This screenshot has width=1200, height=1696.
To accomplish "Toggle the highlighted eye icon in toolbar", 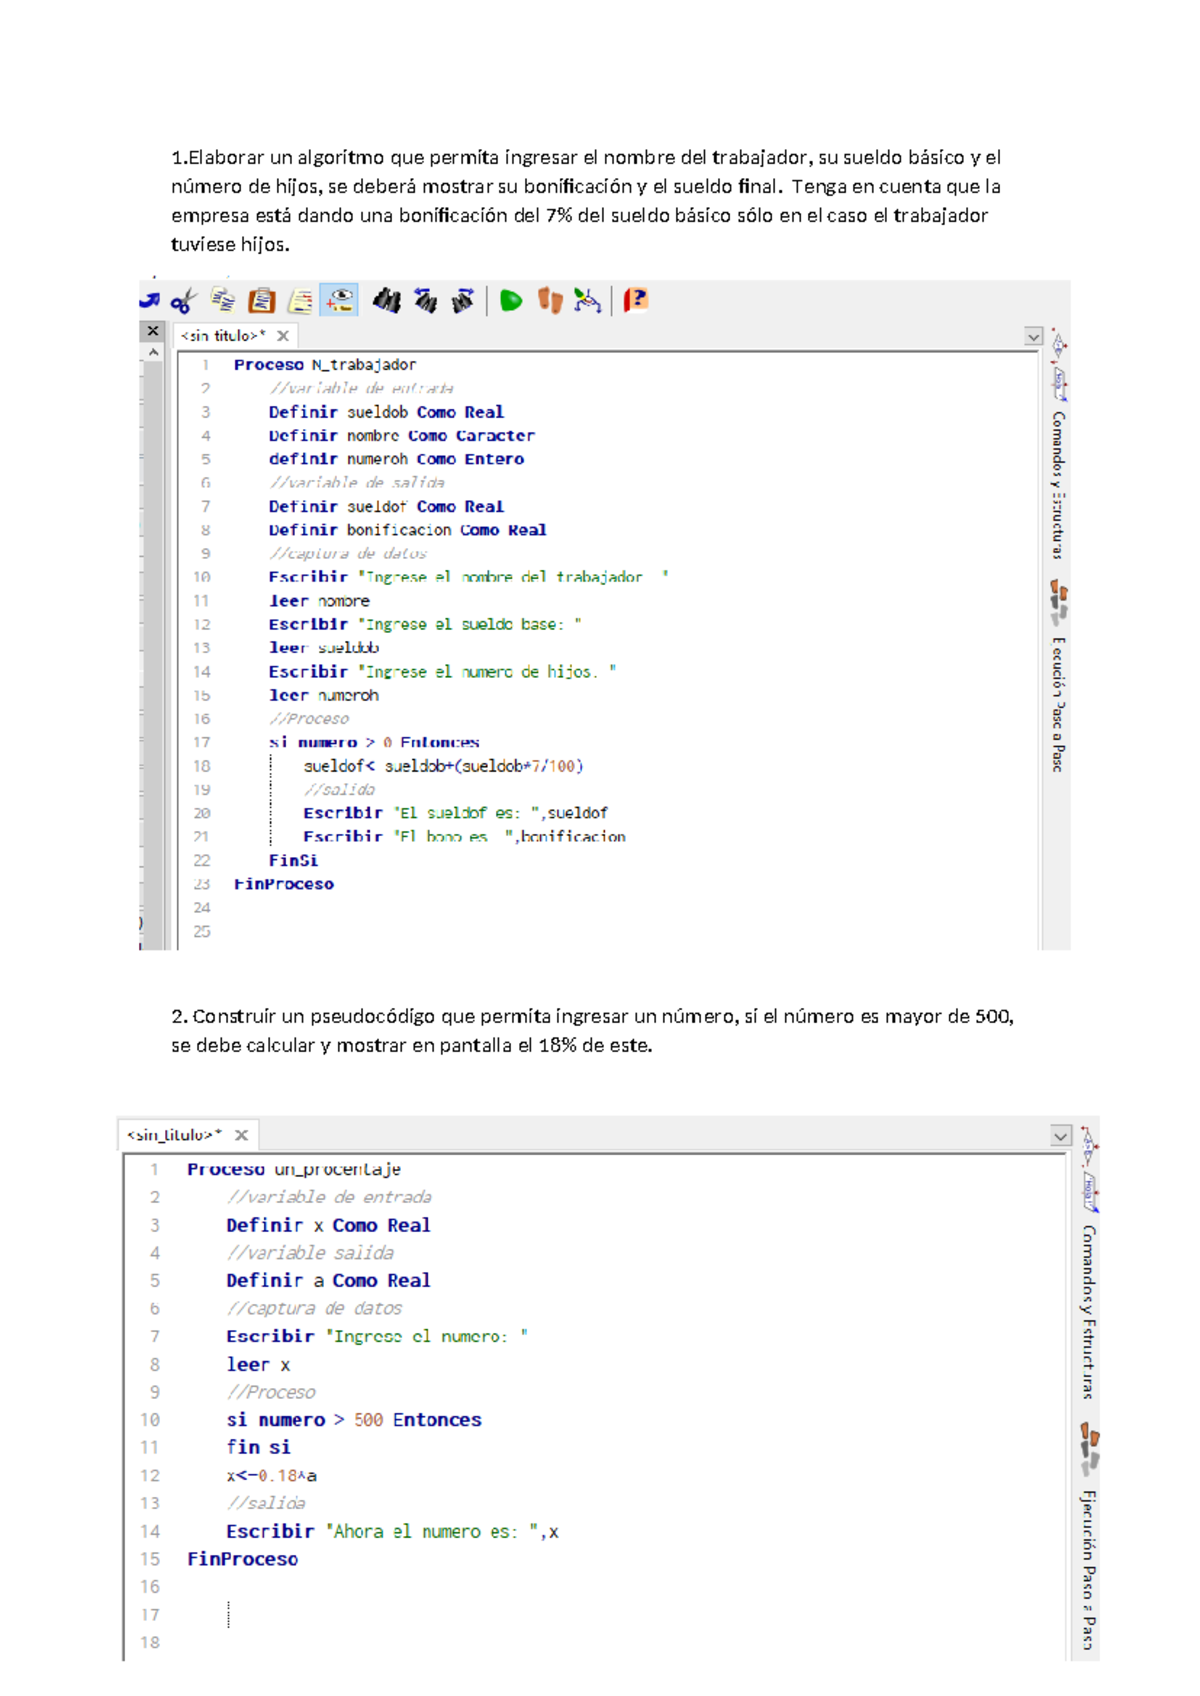I will pos(339,300).
